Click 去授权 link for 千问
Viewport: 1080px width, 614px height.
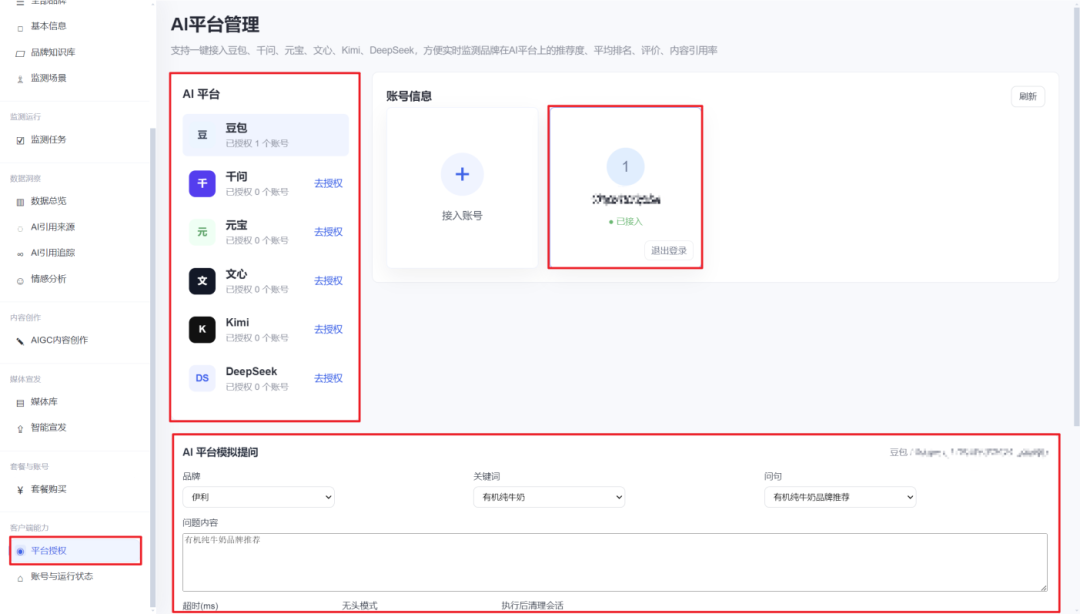click(328, 183)
